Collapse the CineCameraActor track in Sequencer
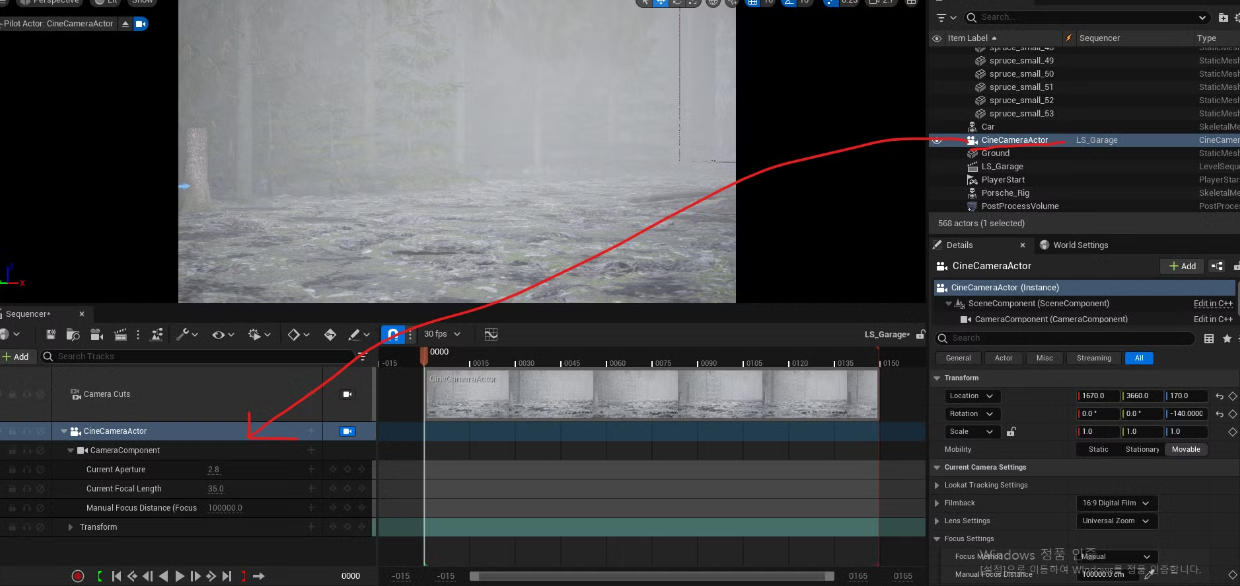Viewport: 1240px width, 586px height. click(x=64, y=431)
